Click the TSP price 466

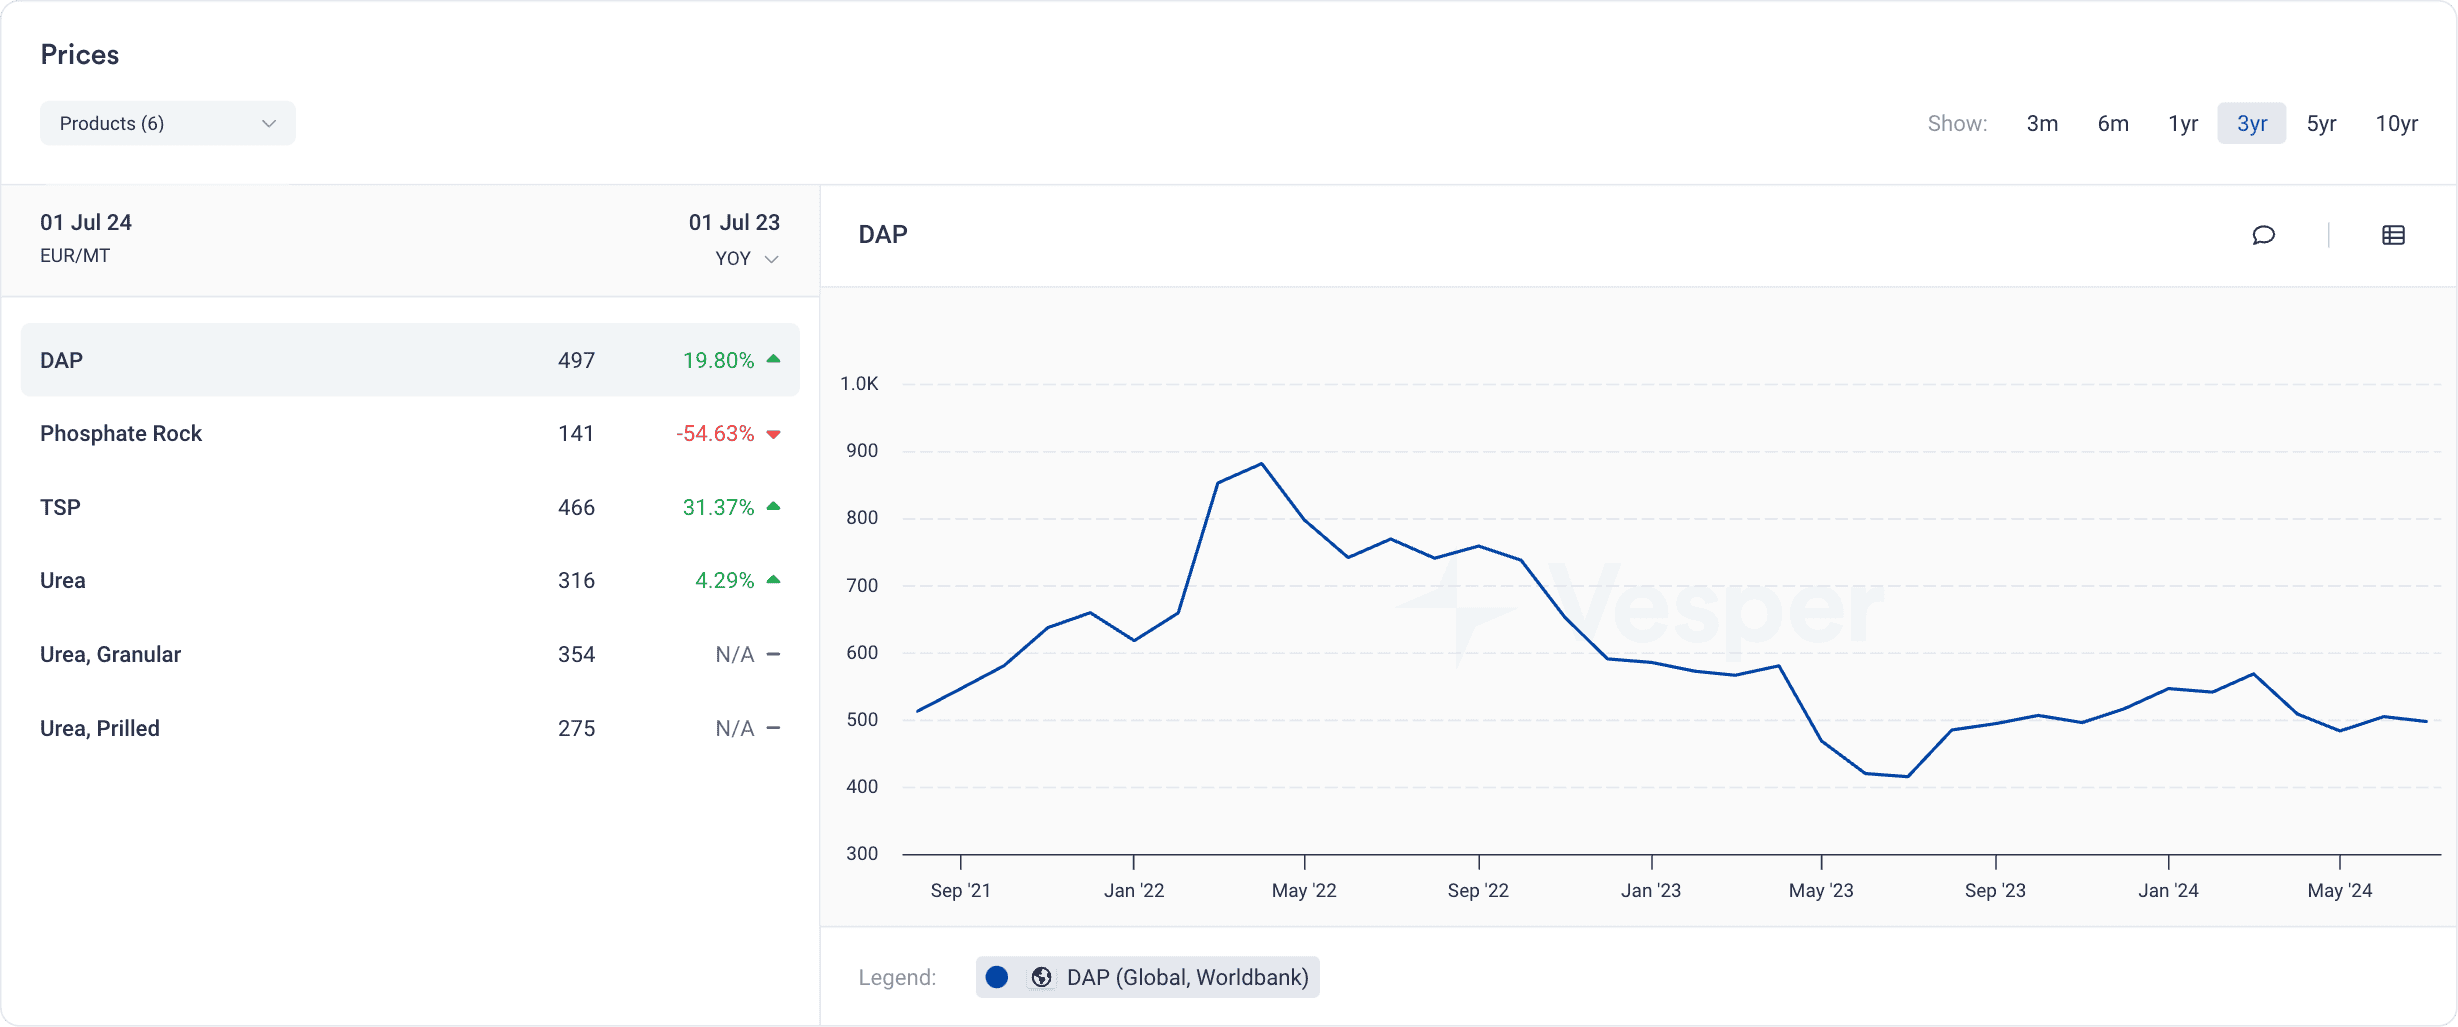[x=576, y=507]
